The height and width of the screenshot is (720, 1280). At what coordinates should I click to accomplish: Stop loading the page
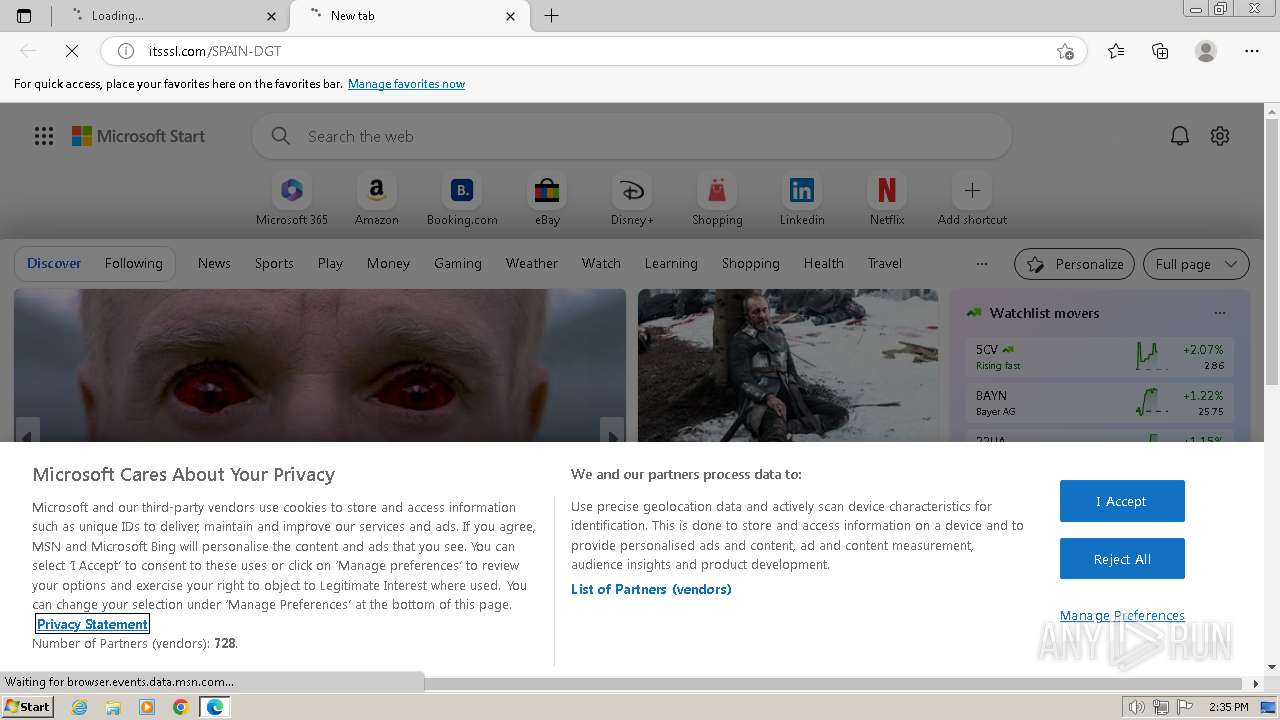point(72,51)
